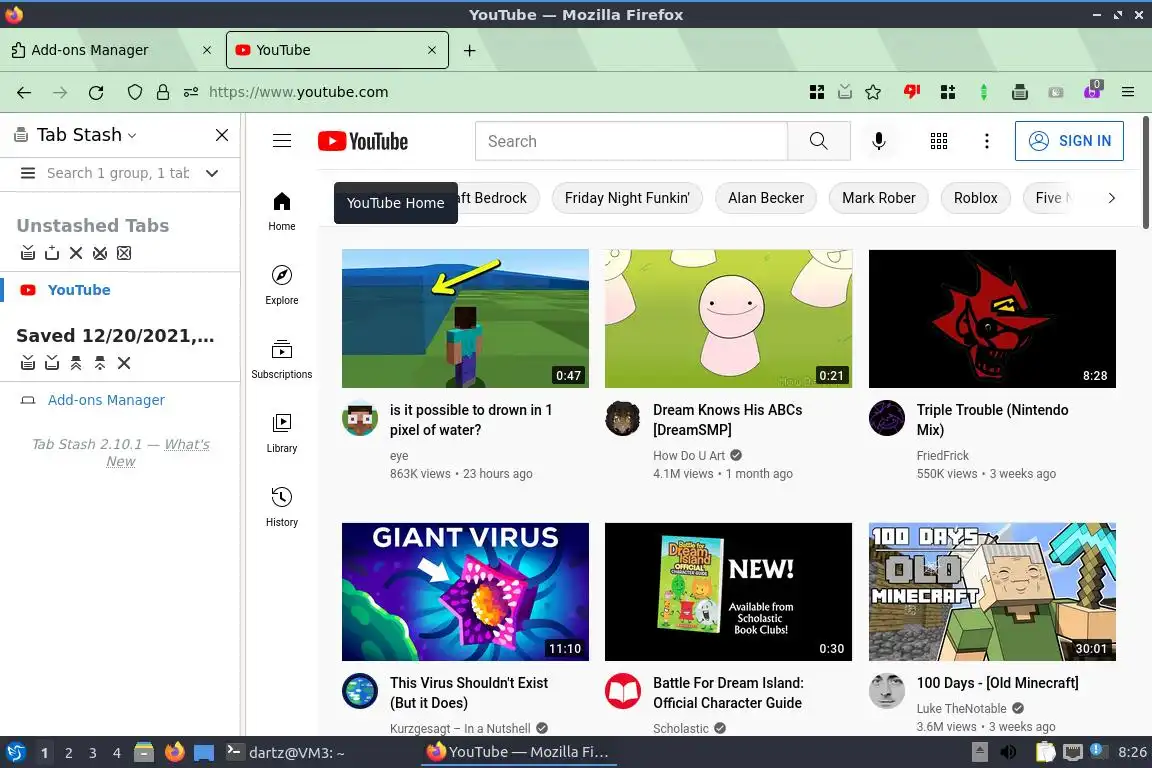This screenshot has height=768, width=1152.
Task: Collapse all groups chevron in Tab Stash search bar
Action: tap(212, 173)
